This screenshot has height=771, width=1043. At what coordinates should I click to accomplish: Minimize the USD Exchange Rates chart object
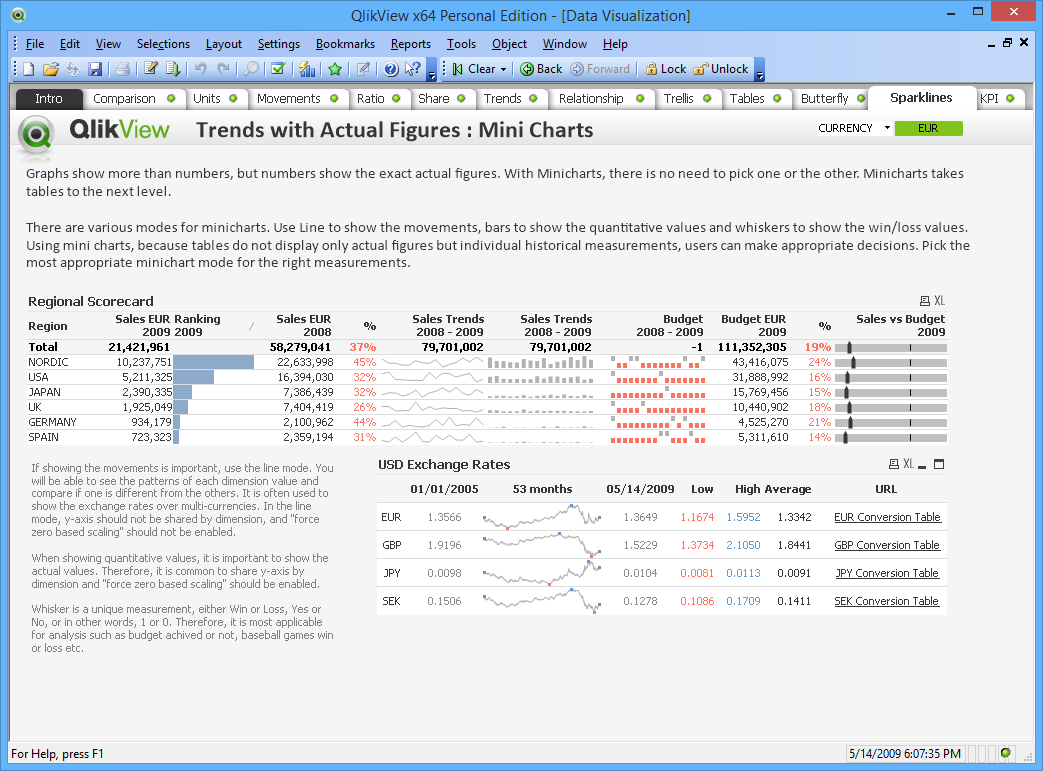922,464
